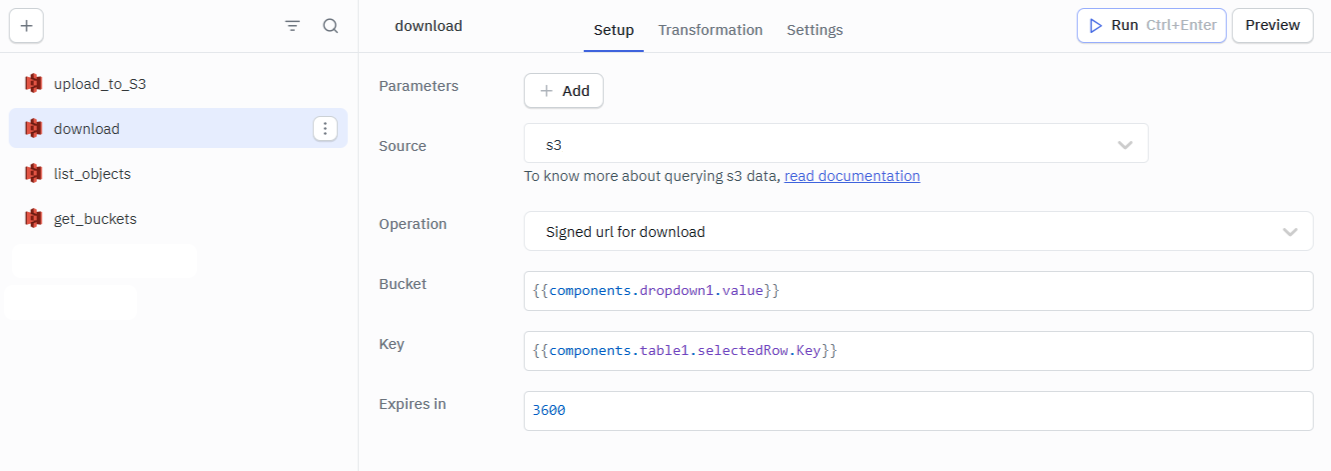Click the S3 icon beside list_objects

(x=33, y=174)
